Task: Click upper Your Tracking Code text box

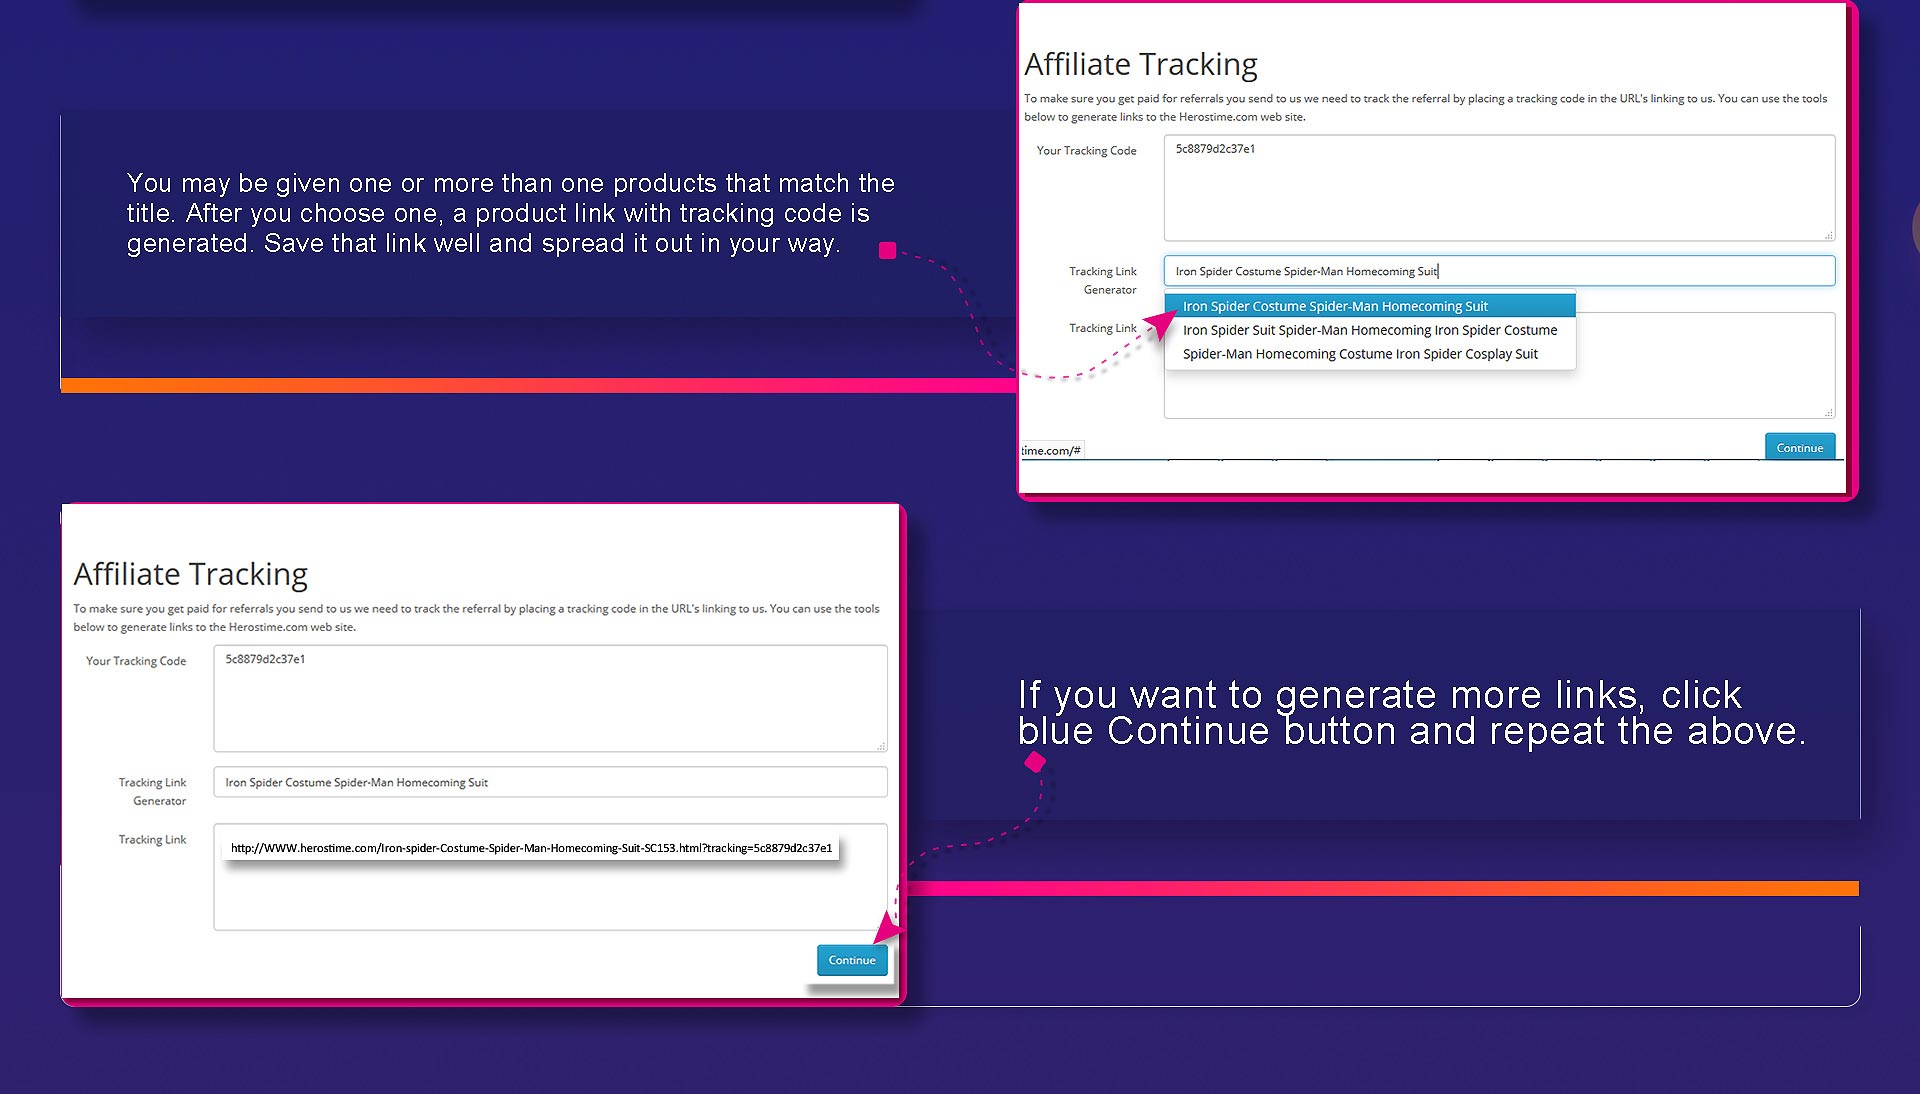Action: tap(1499, 188)
